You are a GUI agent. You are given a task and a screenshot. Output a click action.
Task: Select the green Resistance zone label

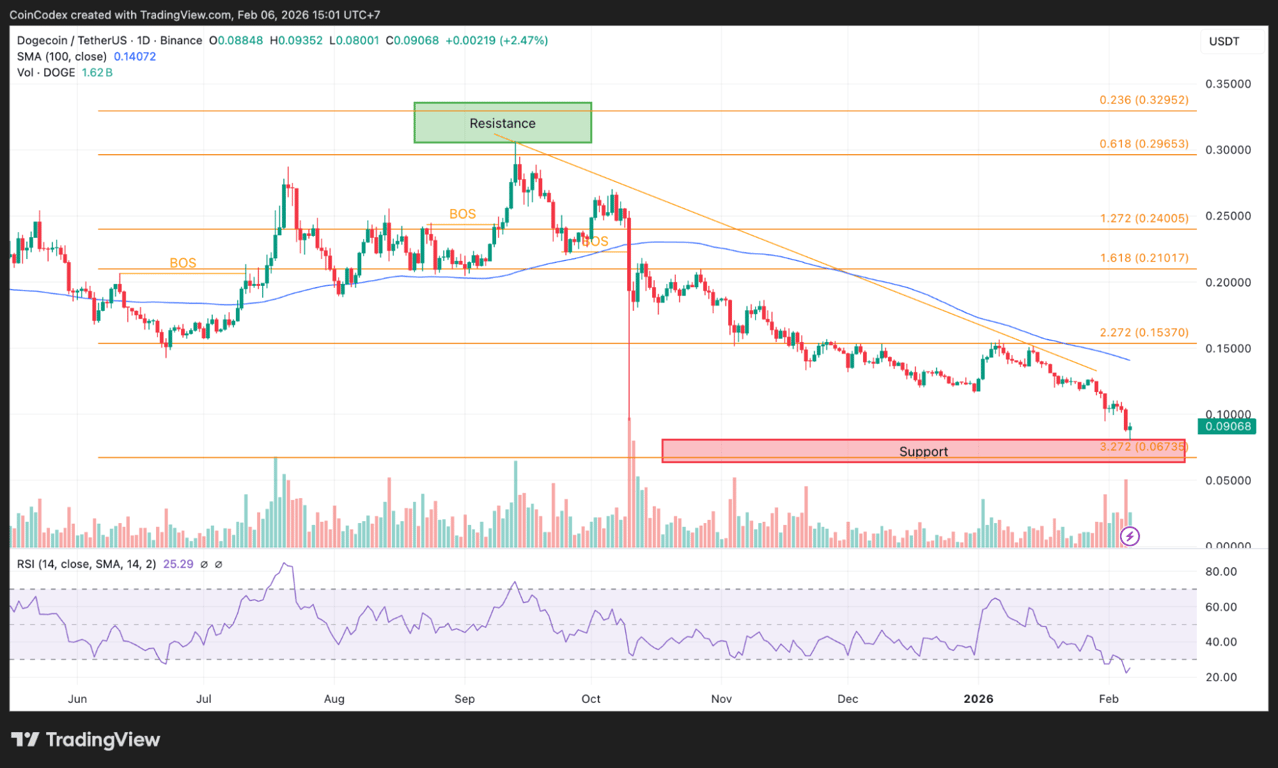click(502, 122)
